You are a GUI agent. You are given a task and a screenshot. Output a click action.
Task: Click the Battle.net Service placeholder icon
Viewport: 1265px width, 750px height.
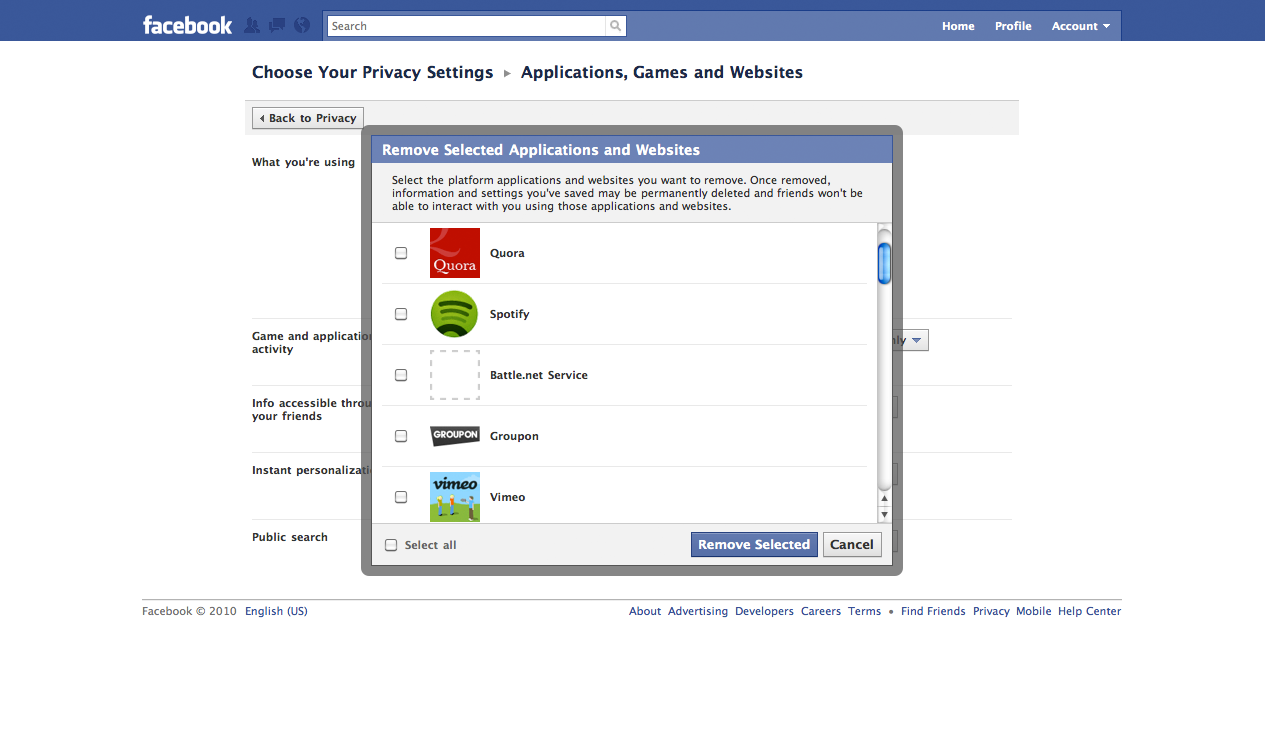click(455, 375)
